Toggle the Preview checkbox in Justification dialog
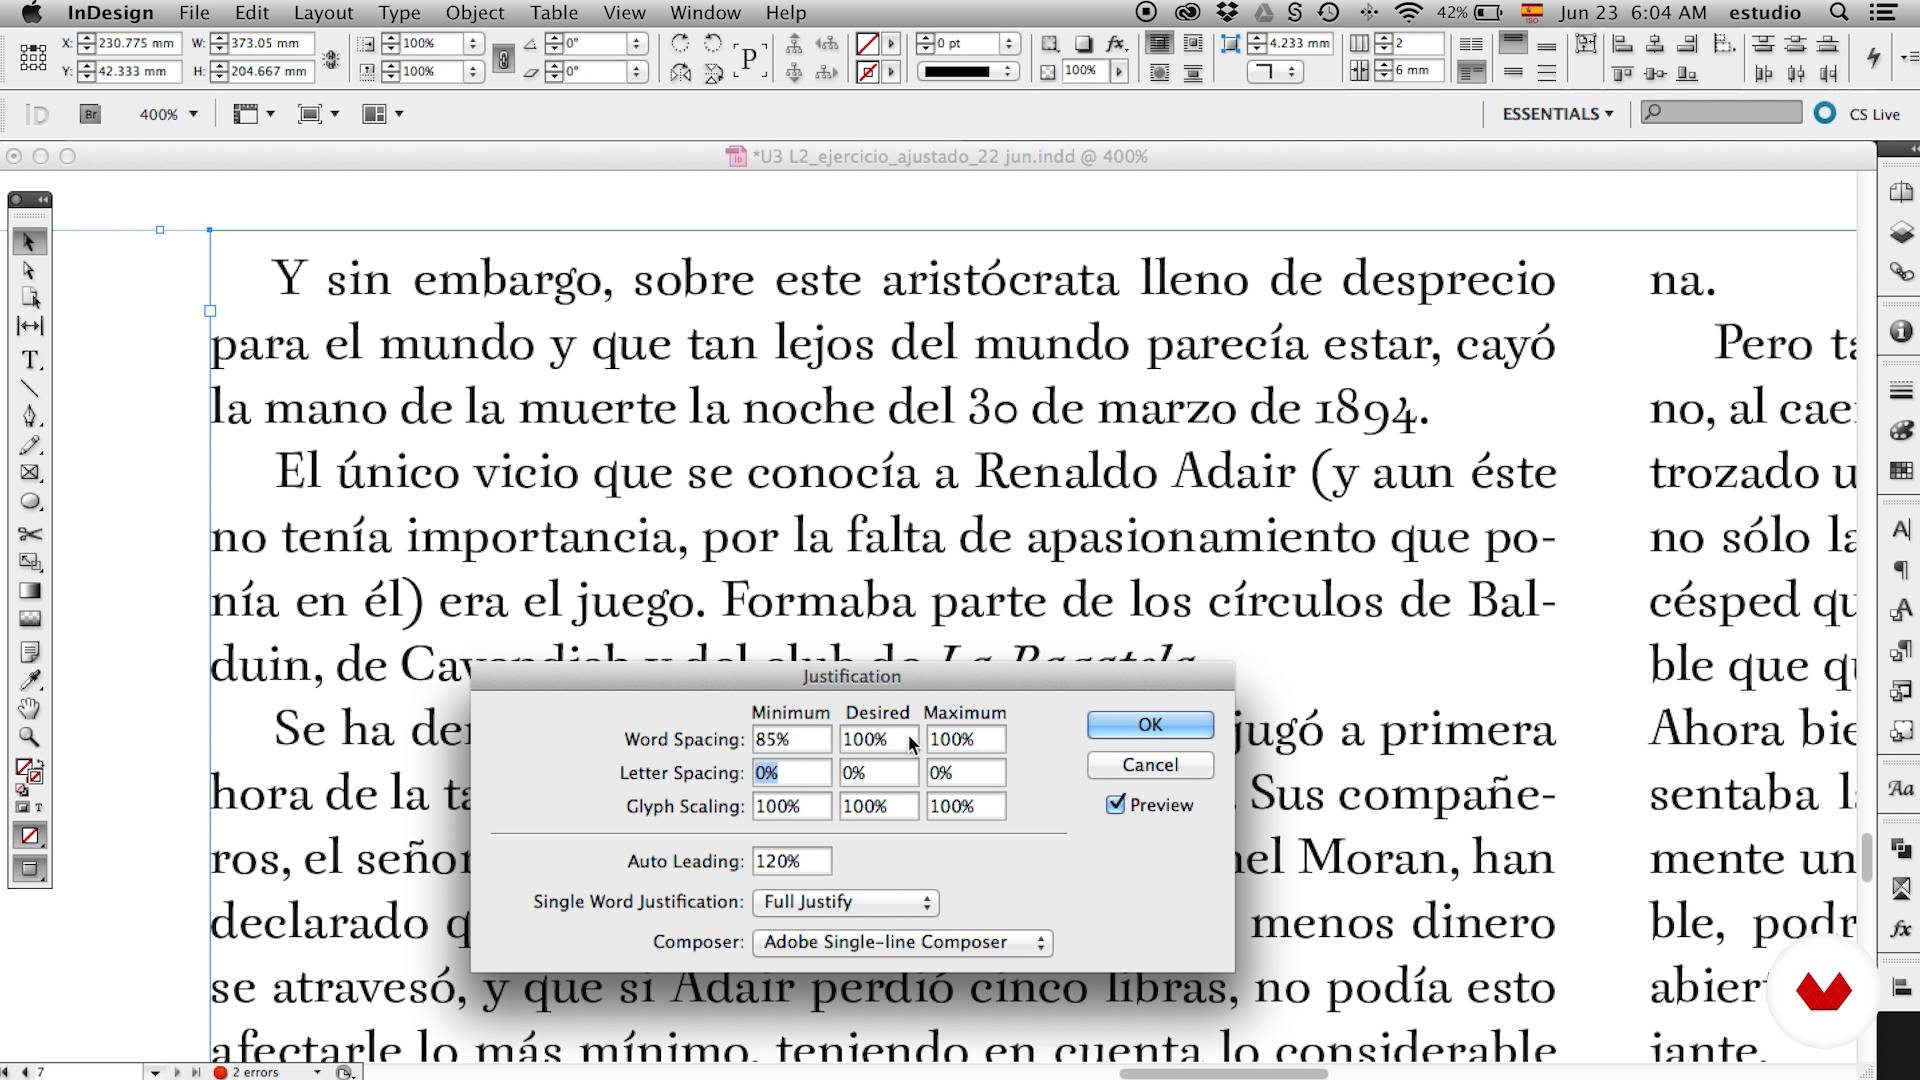The image size is (1920, 1080). coord(1116,805)
